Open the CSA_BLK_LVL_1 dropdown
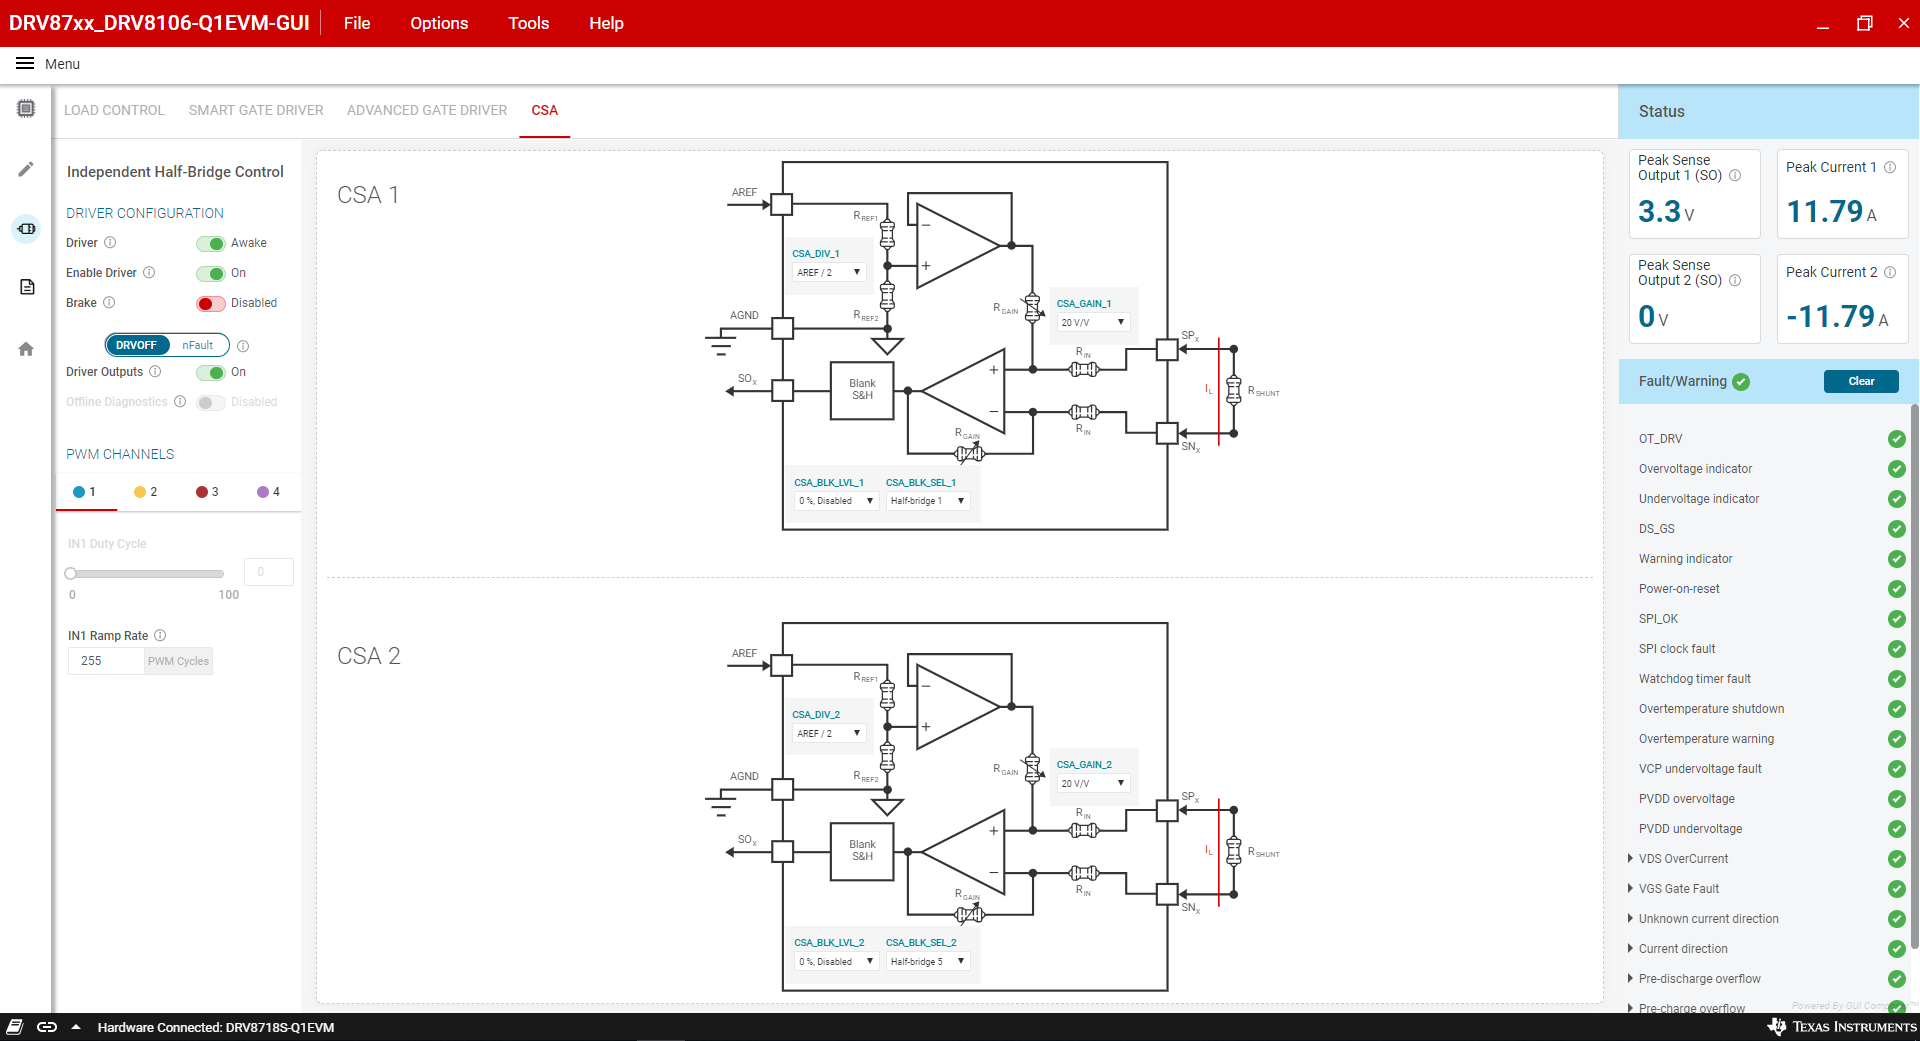The image size is (1920, 1041). click(836, 501)
